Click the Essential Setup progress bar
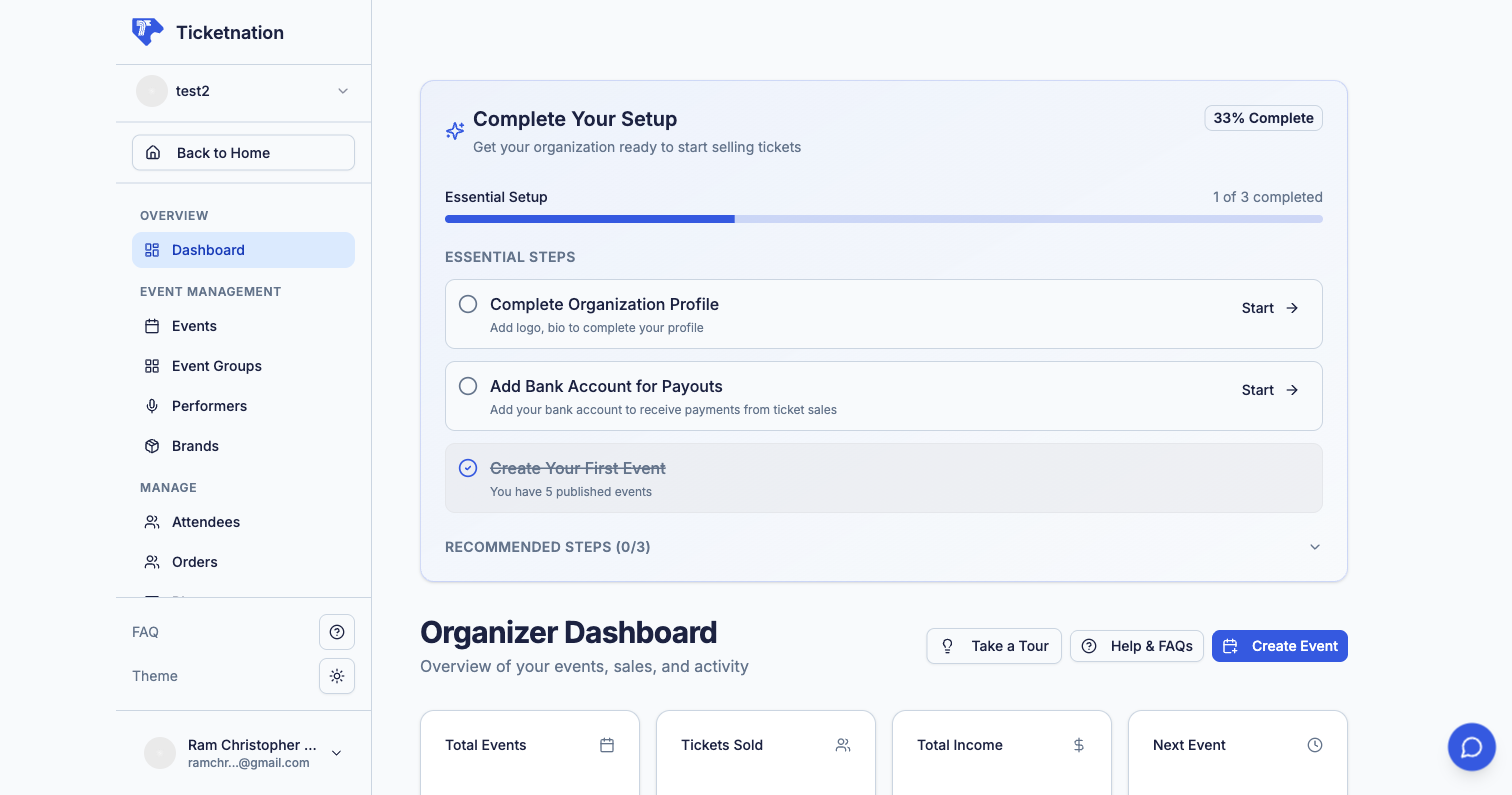Image resolution: width=1512 pixels, height=795 pixels. point(884,218)
